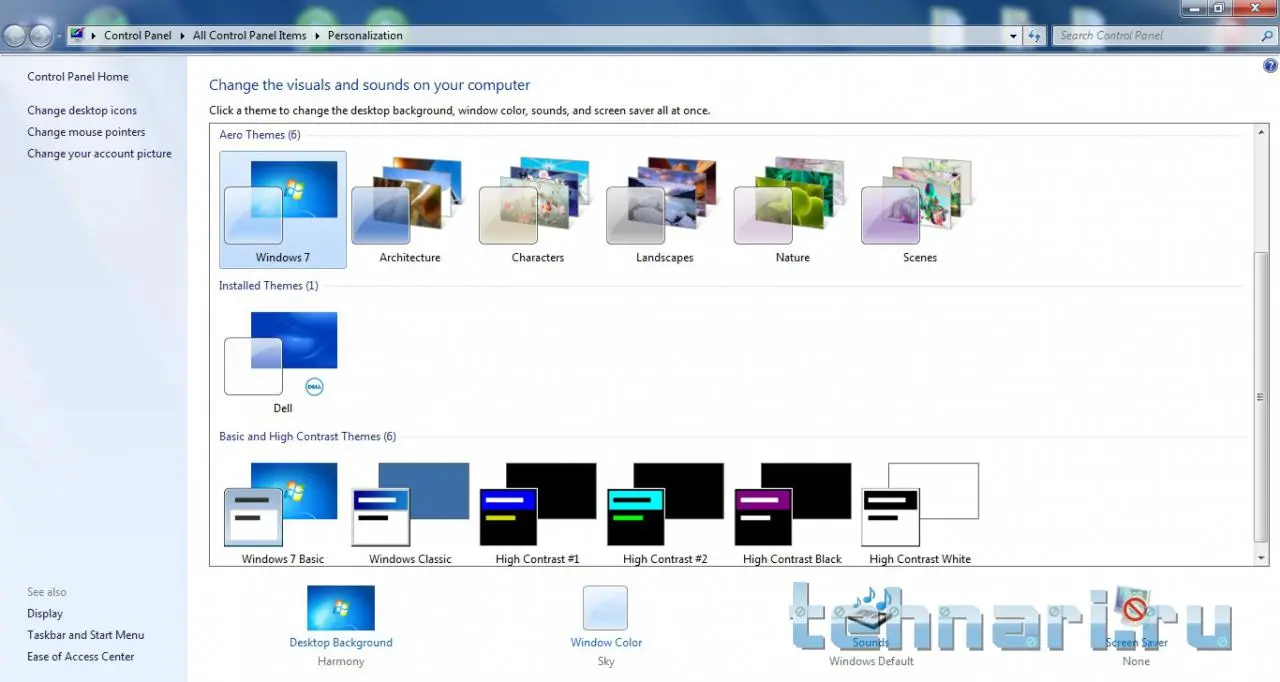Open address bar history dropdown
The image size is (1280, 682).
pyautogui.click(x=1014, y=36)
